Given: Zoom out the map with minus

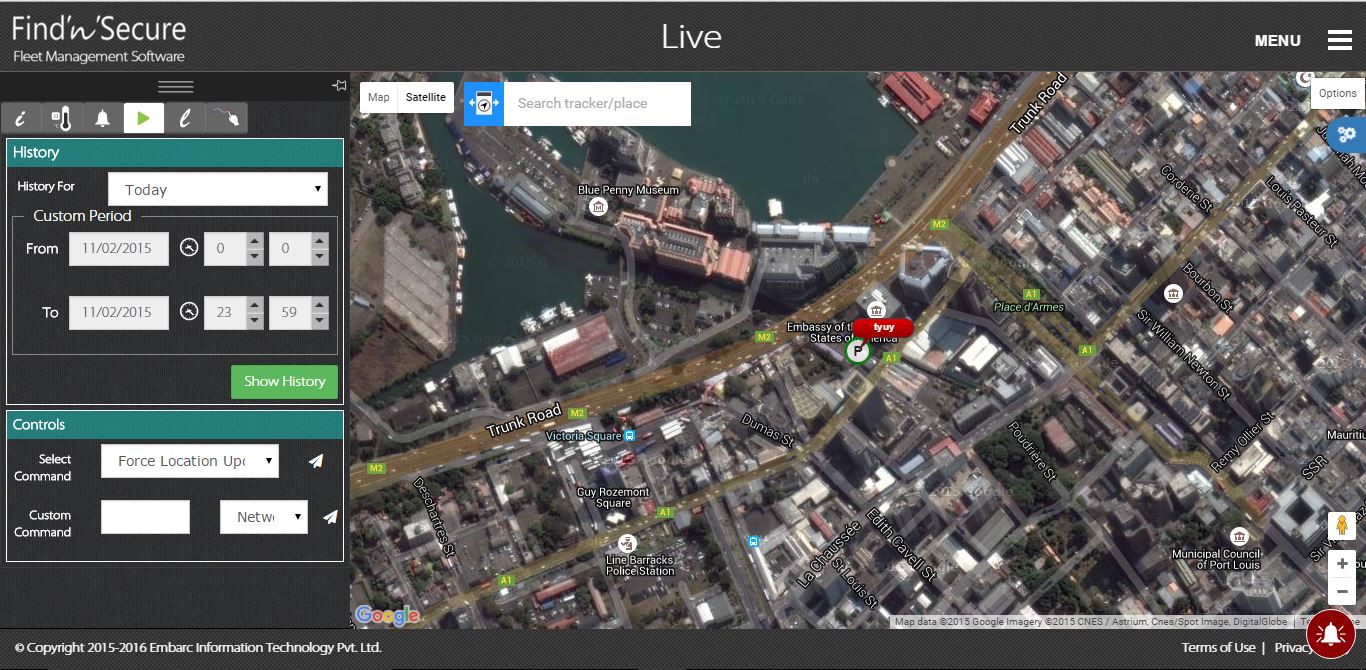Looking at the screenshot, I should 1342,591.
